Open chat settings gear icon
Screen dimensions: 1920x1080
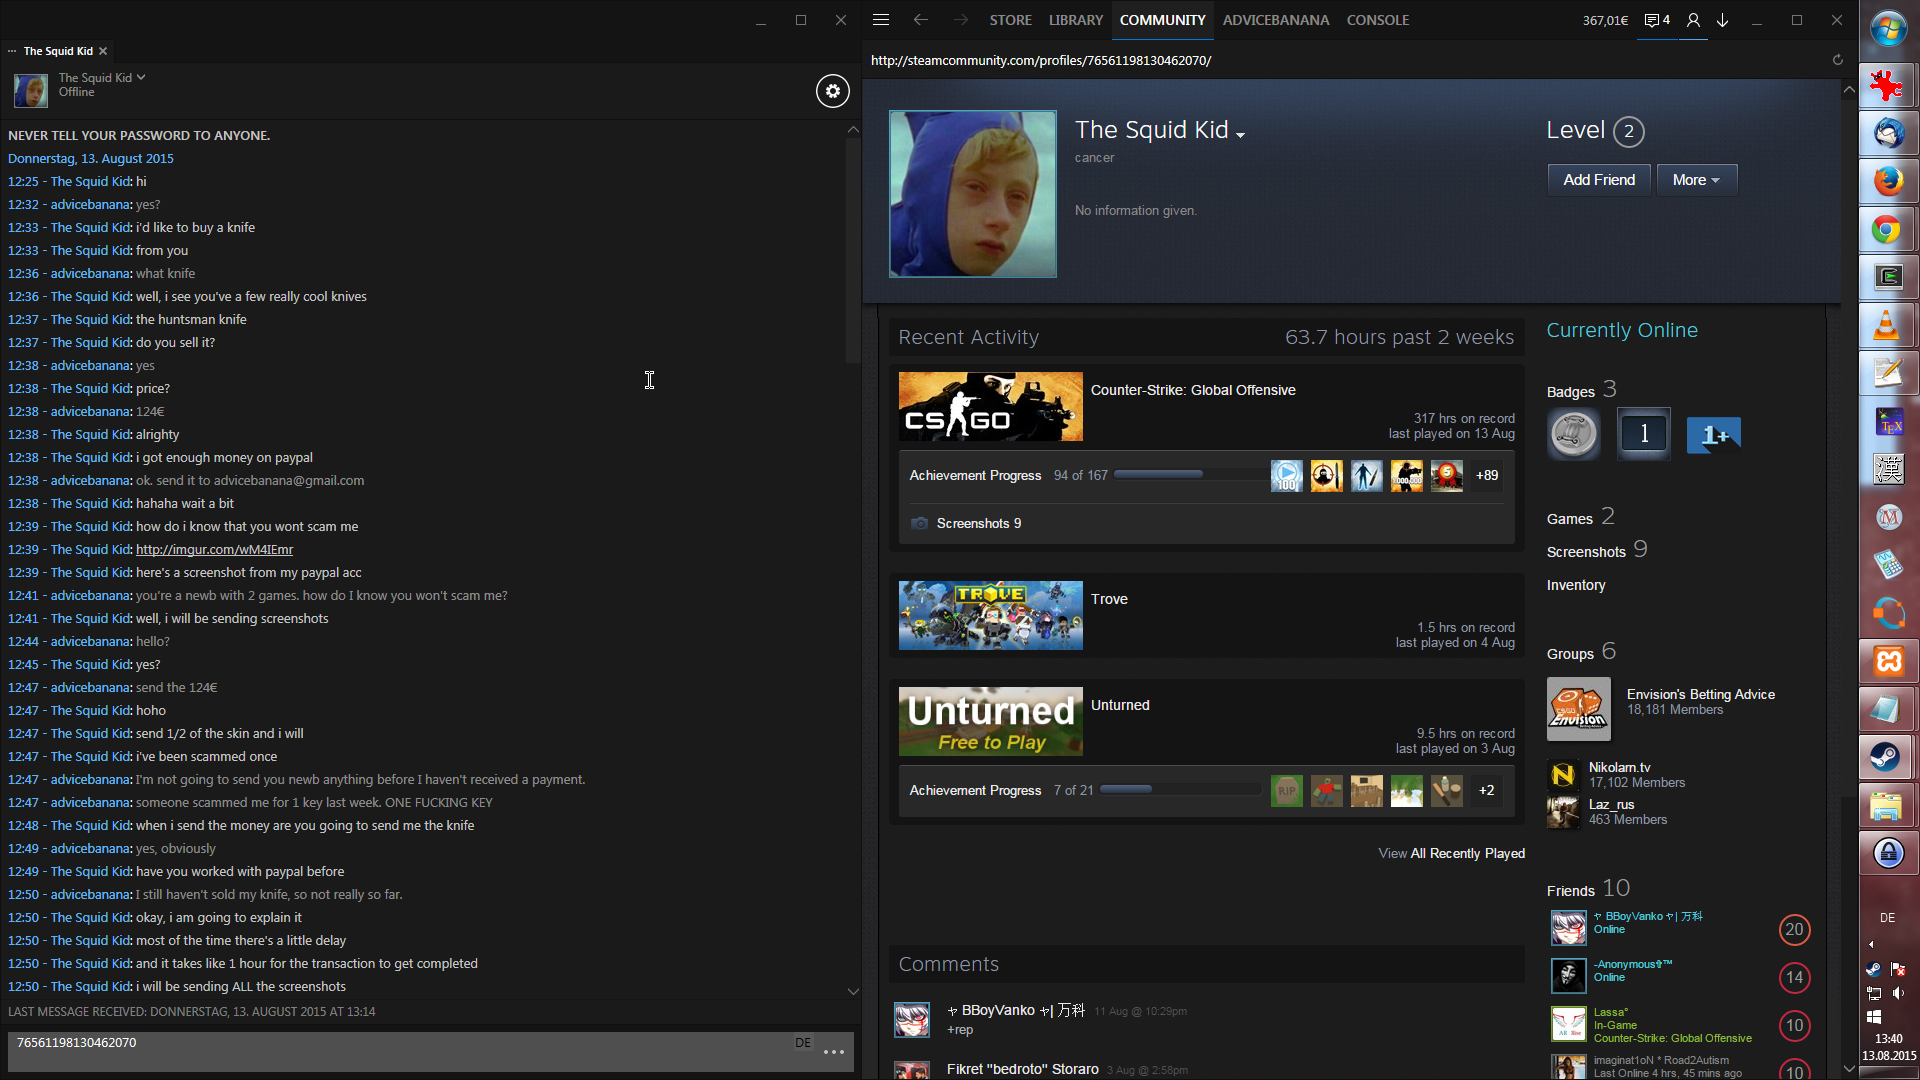(832, 91)
